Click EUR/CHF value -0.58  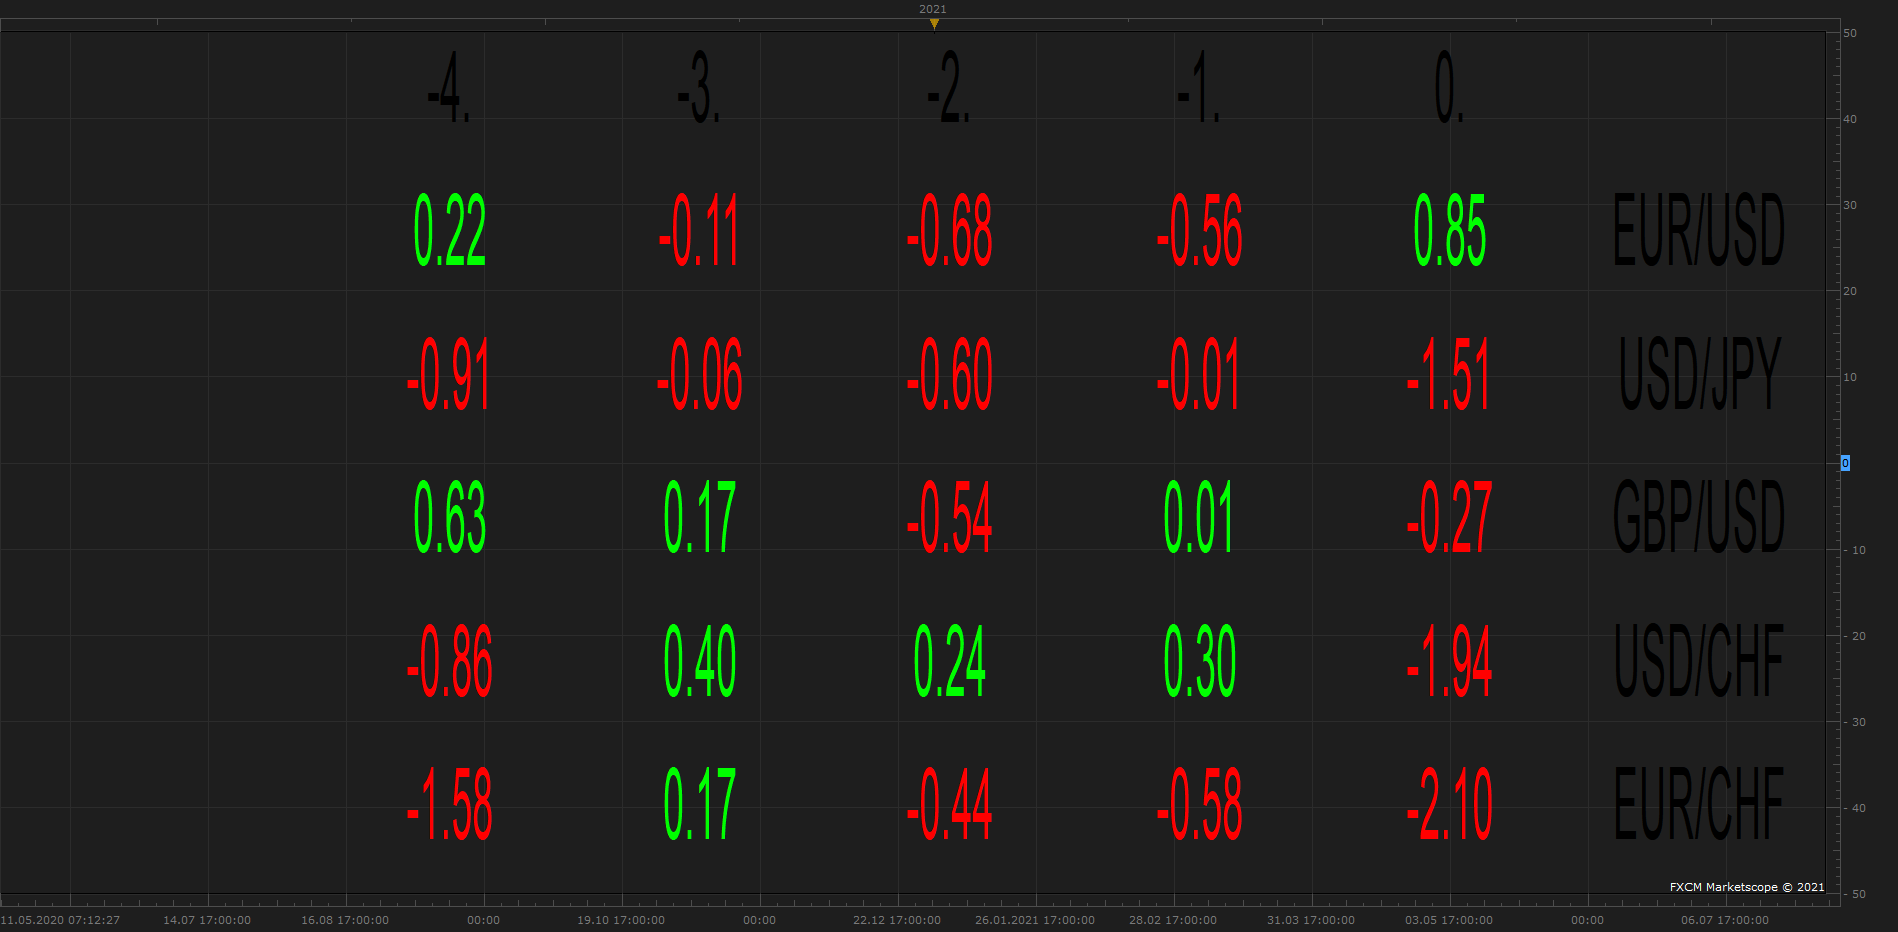tap(1199, 804)
